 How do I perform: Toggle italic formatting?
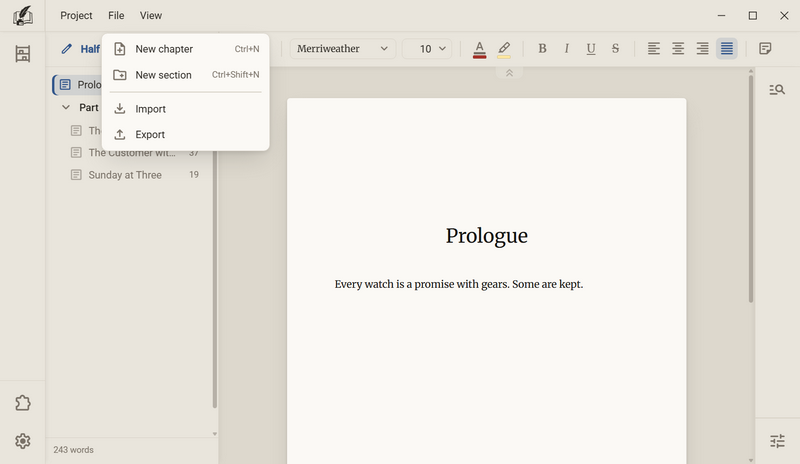(x=566, y=48)
